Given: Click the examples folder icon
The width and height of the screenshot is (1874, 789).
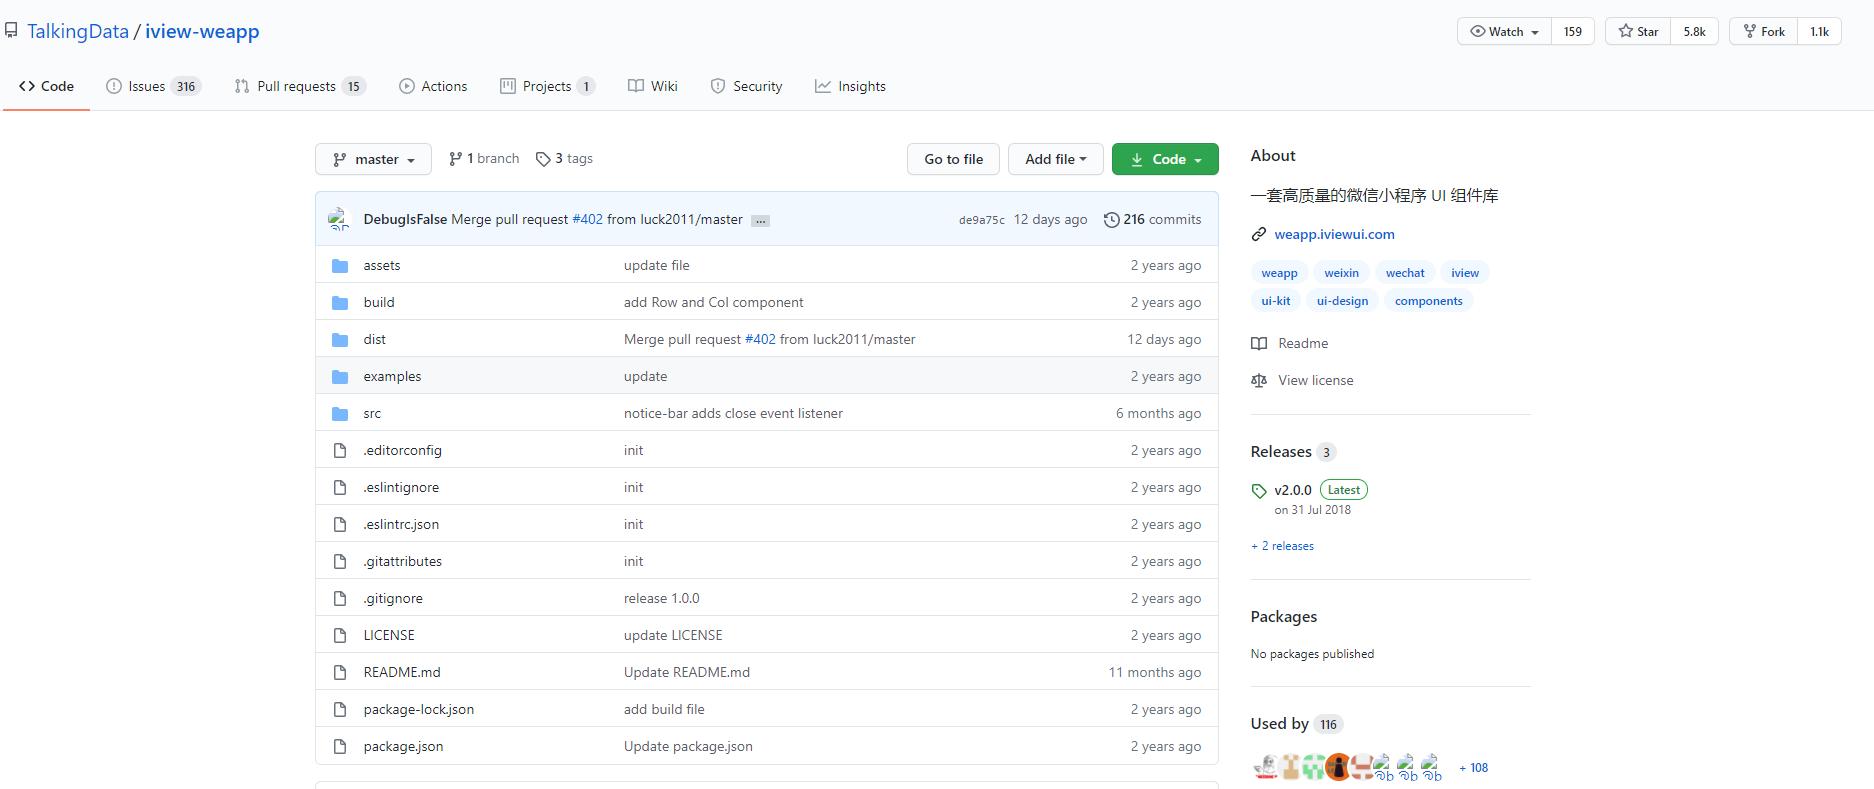Looking at the screenshot, I should coord(340,376).
